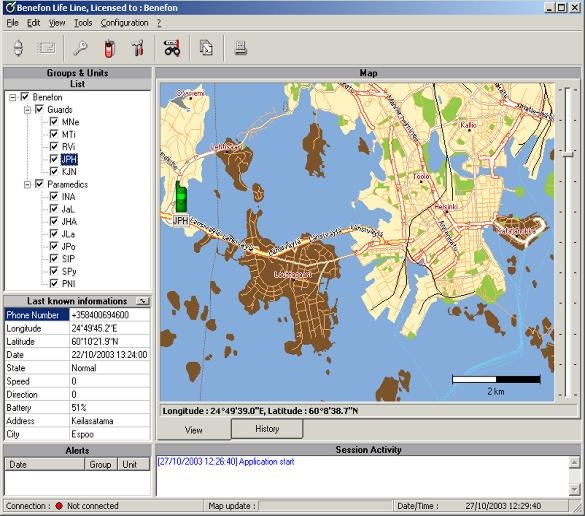Collapse the Paramedics tree node

[x=27, y=184]
